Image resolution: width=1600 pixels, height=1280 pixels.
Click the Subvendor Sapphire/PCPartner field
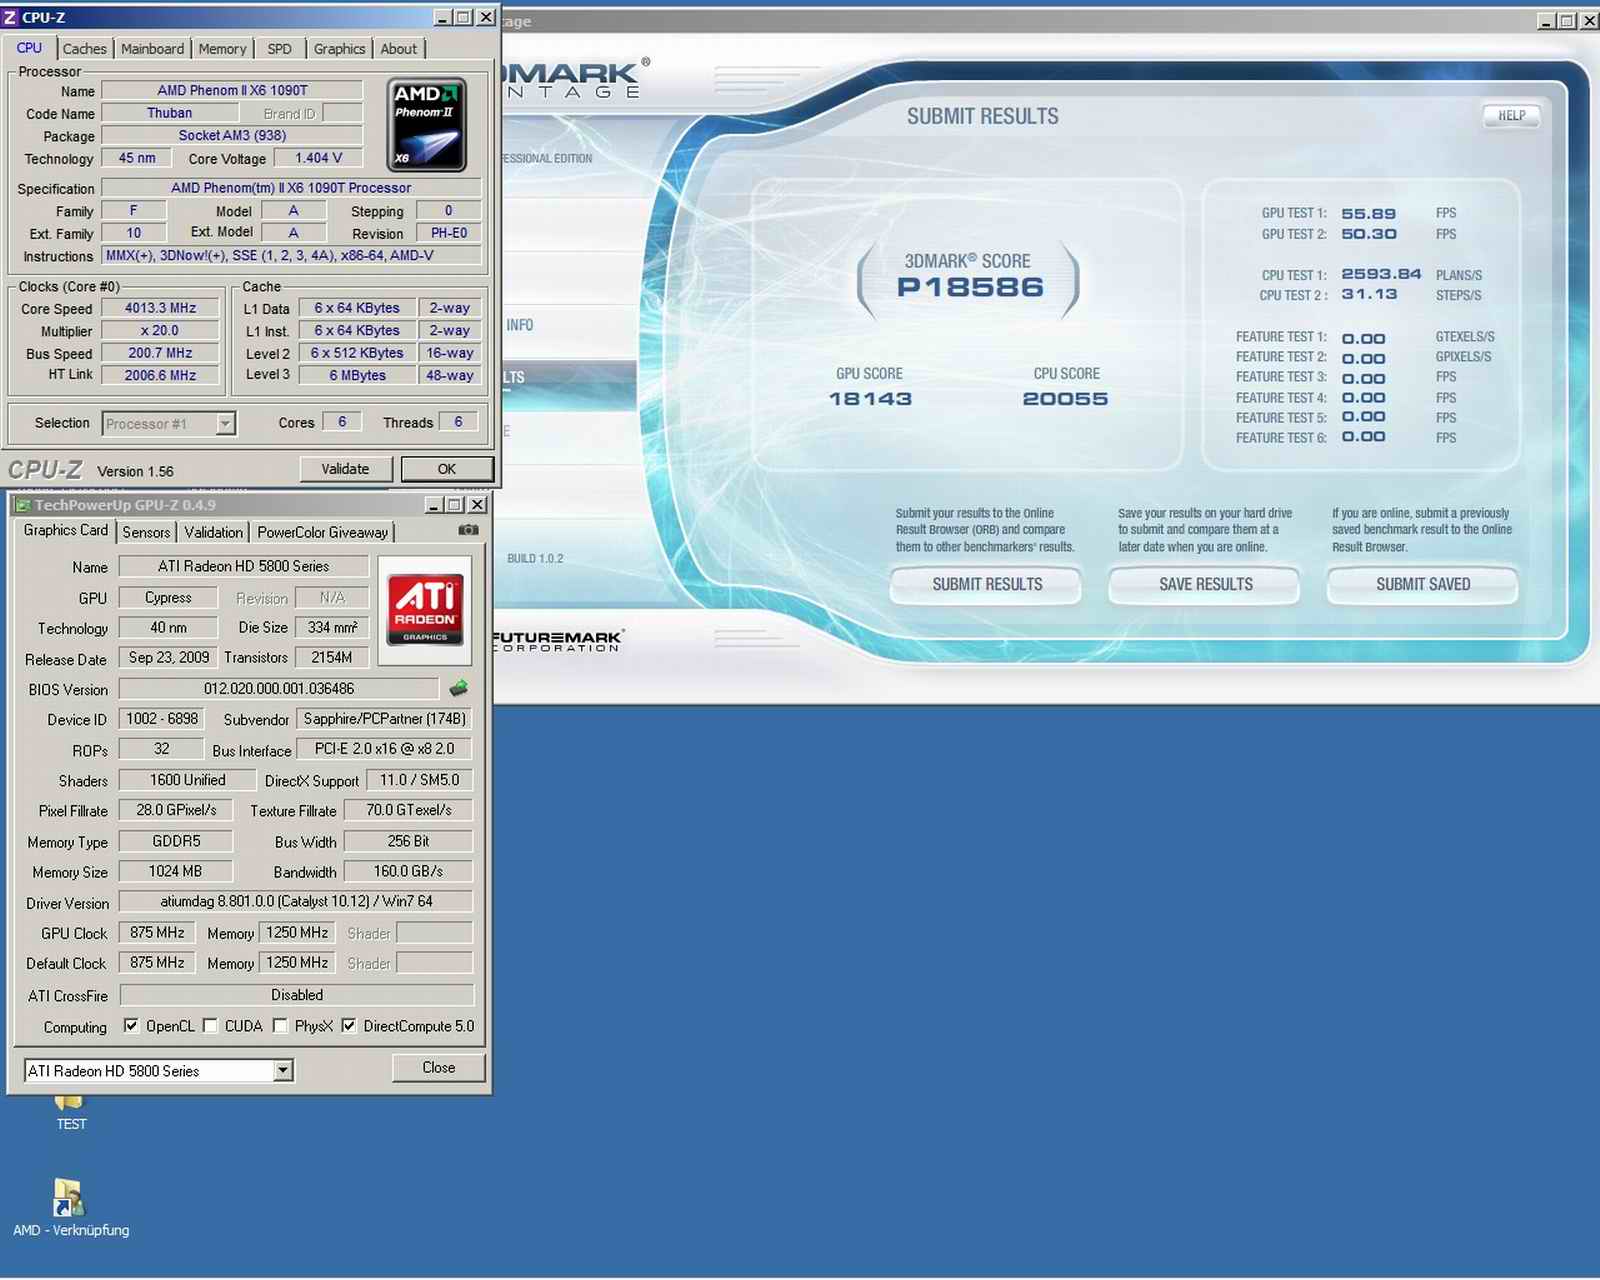[x=384, y=719]
